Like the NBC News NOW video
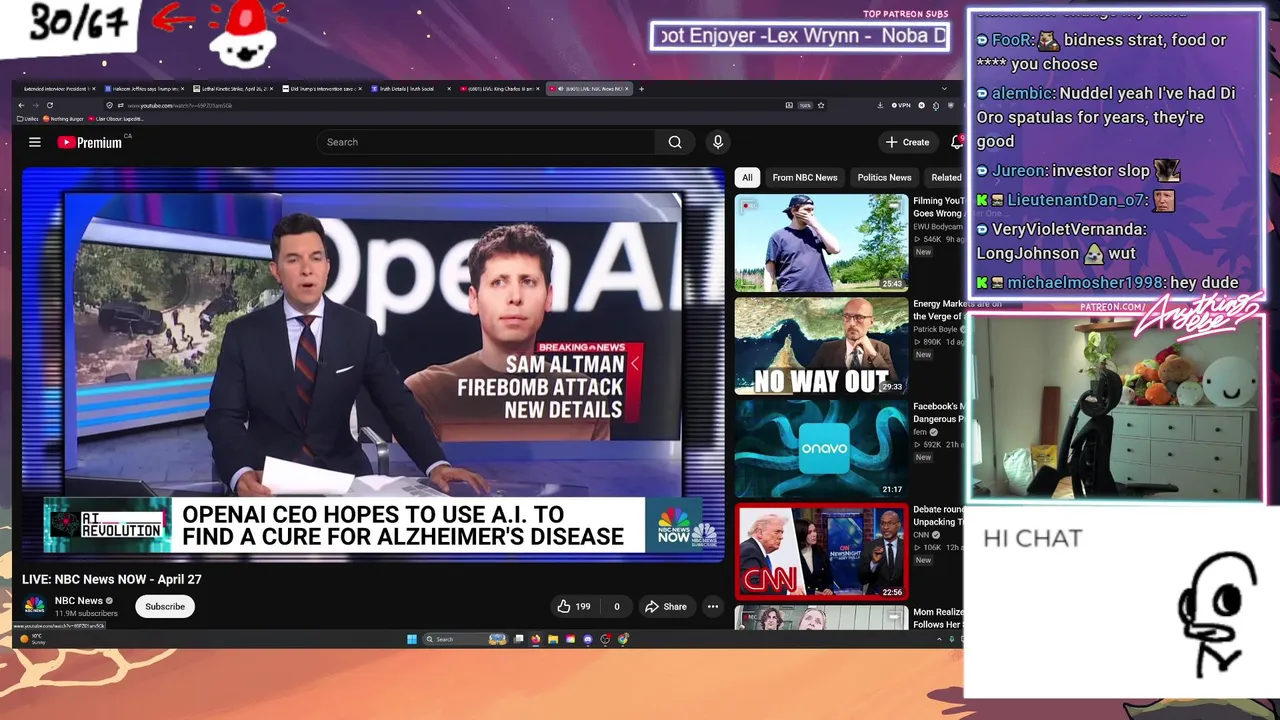 (574, 606)
